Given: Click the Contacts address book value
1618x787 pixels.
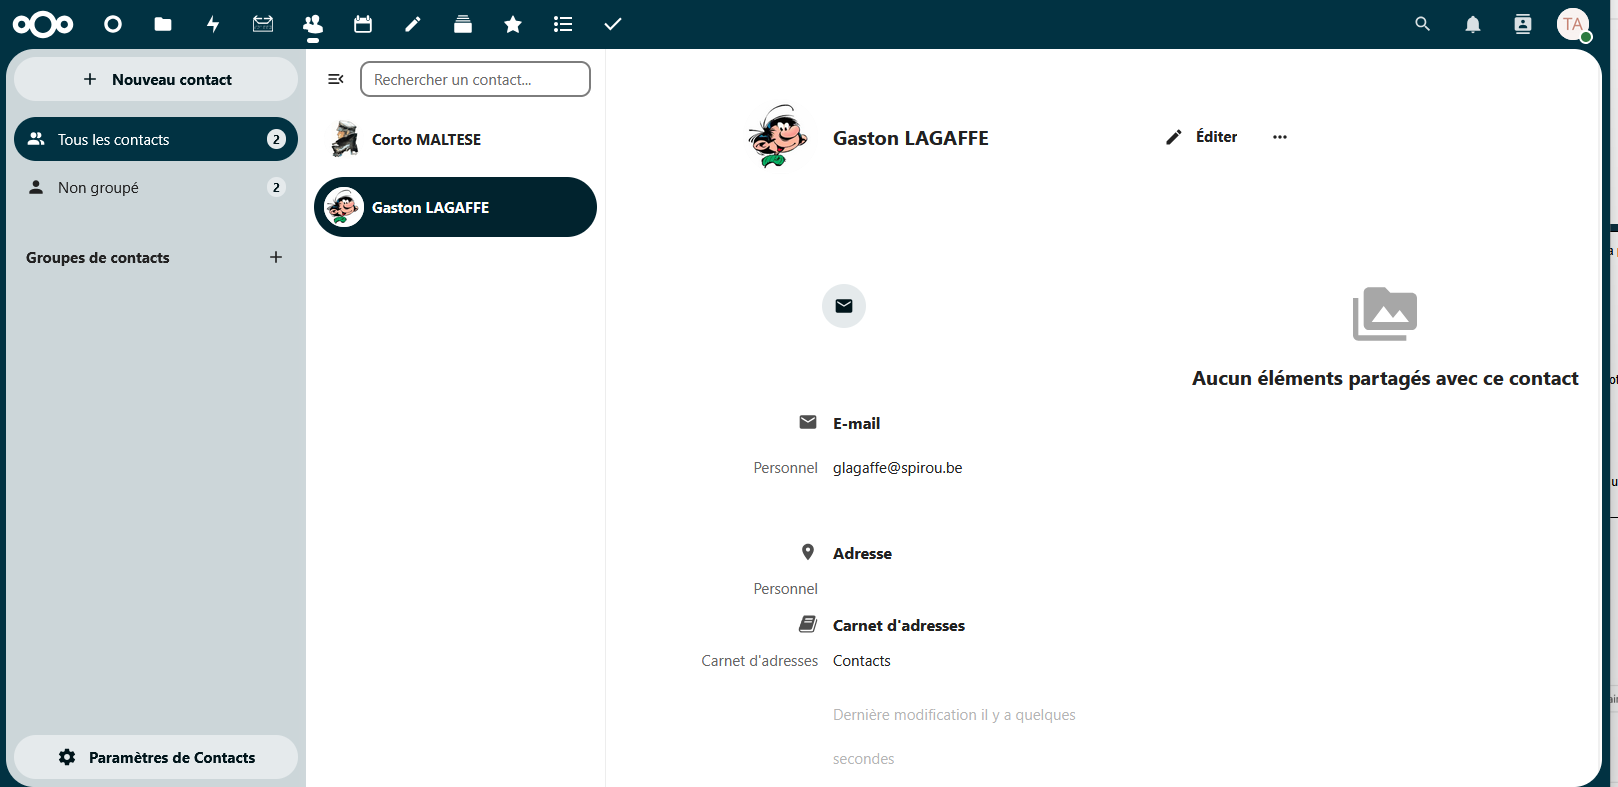Looking at the screenshot, I should coord(861,661).
